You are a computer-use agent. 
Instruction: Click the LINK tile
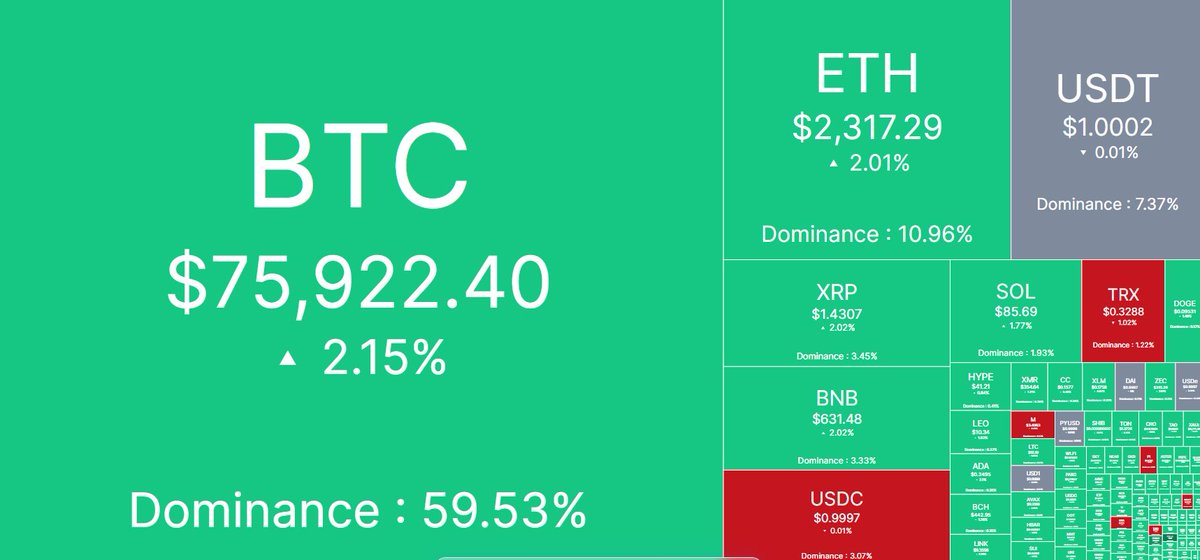coord(980,545)
